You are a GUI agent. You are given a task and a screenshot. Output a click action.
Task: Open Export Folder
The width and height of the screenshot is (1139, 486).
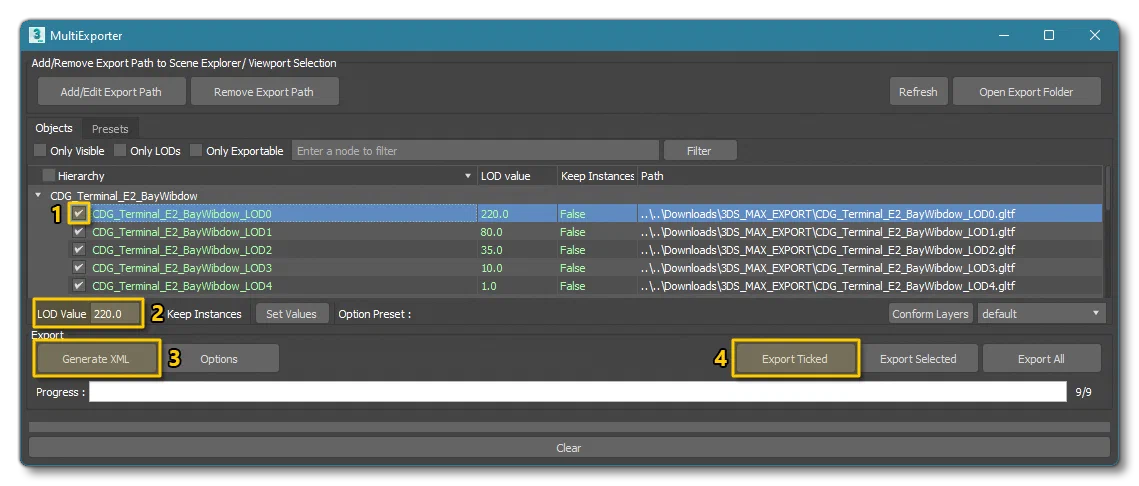[x=1026, y=92]
